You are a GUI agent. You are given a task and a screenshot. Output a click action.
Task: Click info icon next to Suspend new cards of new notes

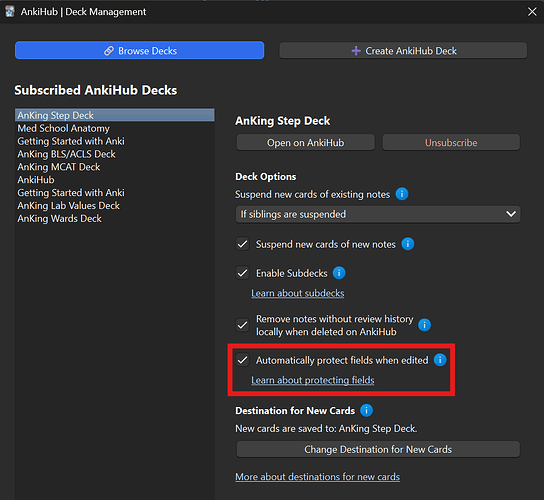pos(408,244)
